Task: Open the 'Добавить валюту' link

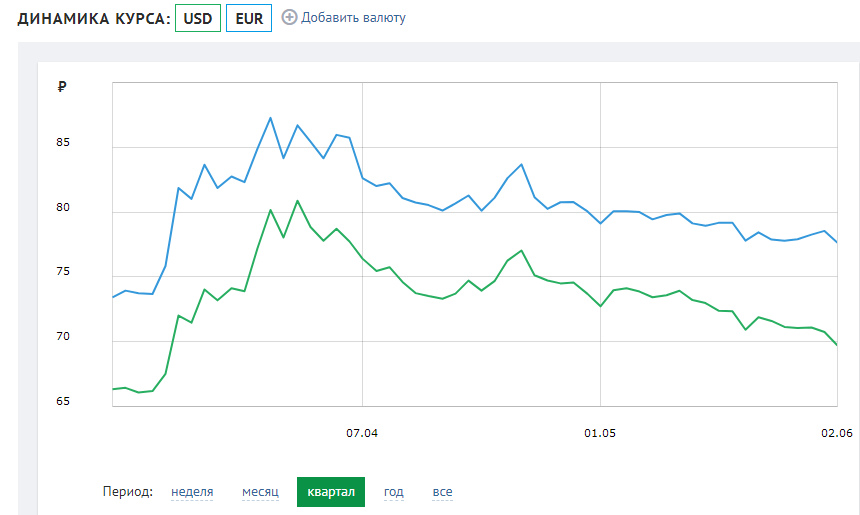Action: pyautogui.click(x=353, y=18)
